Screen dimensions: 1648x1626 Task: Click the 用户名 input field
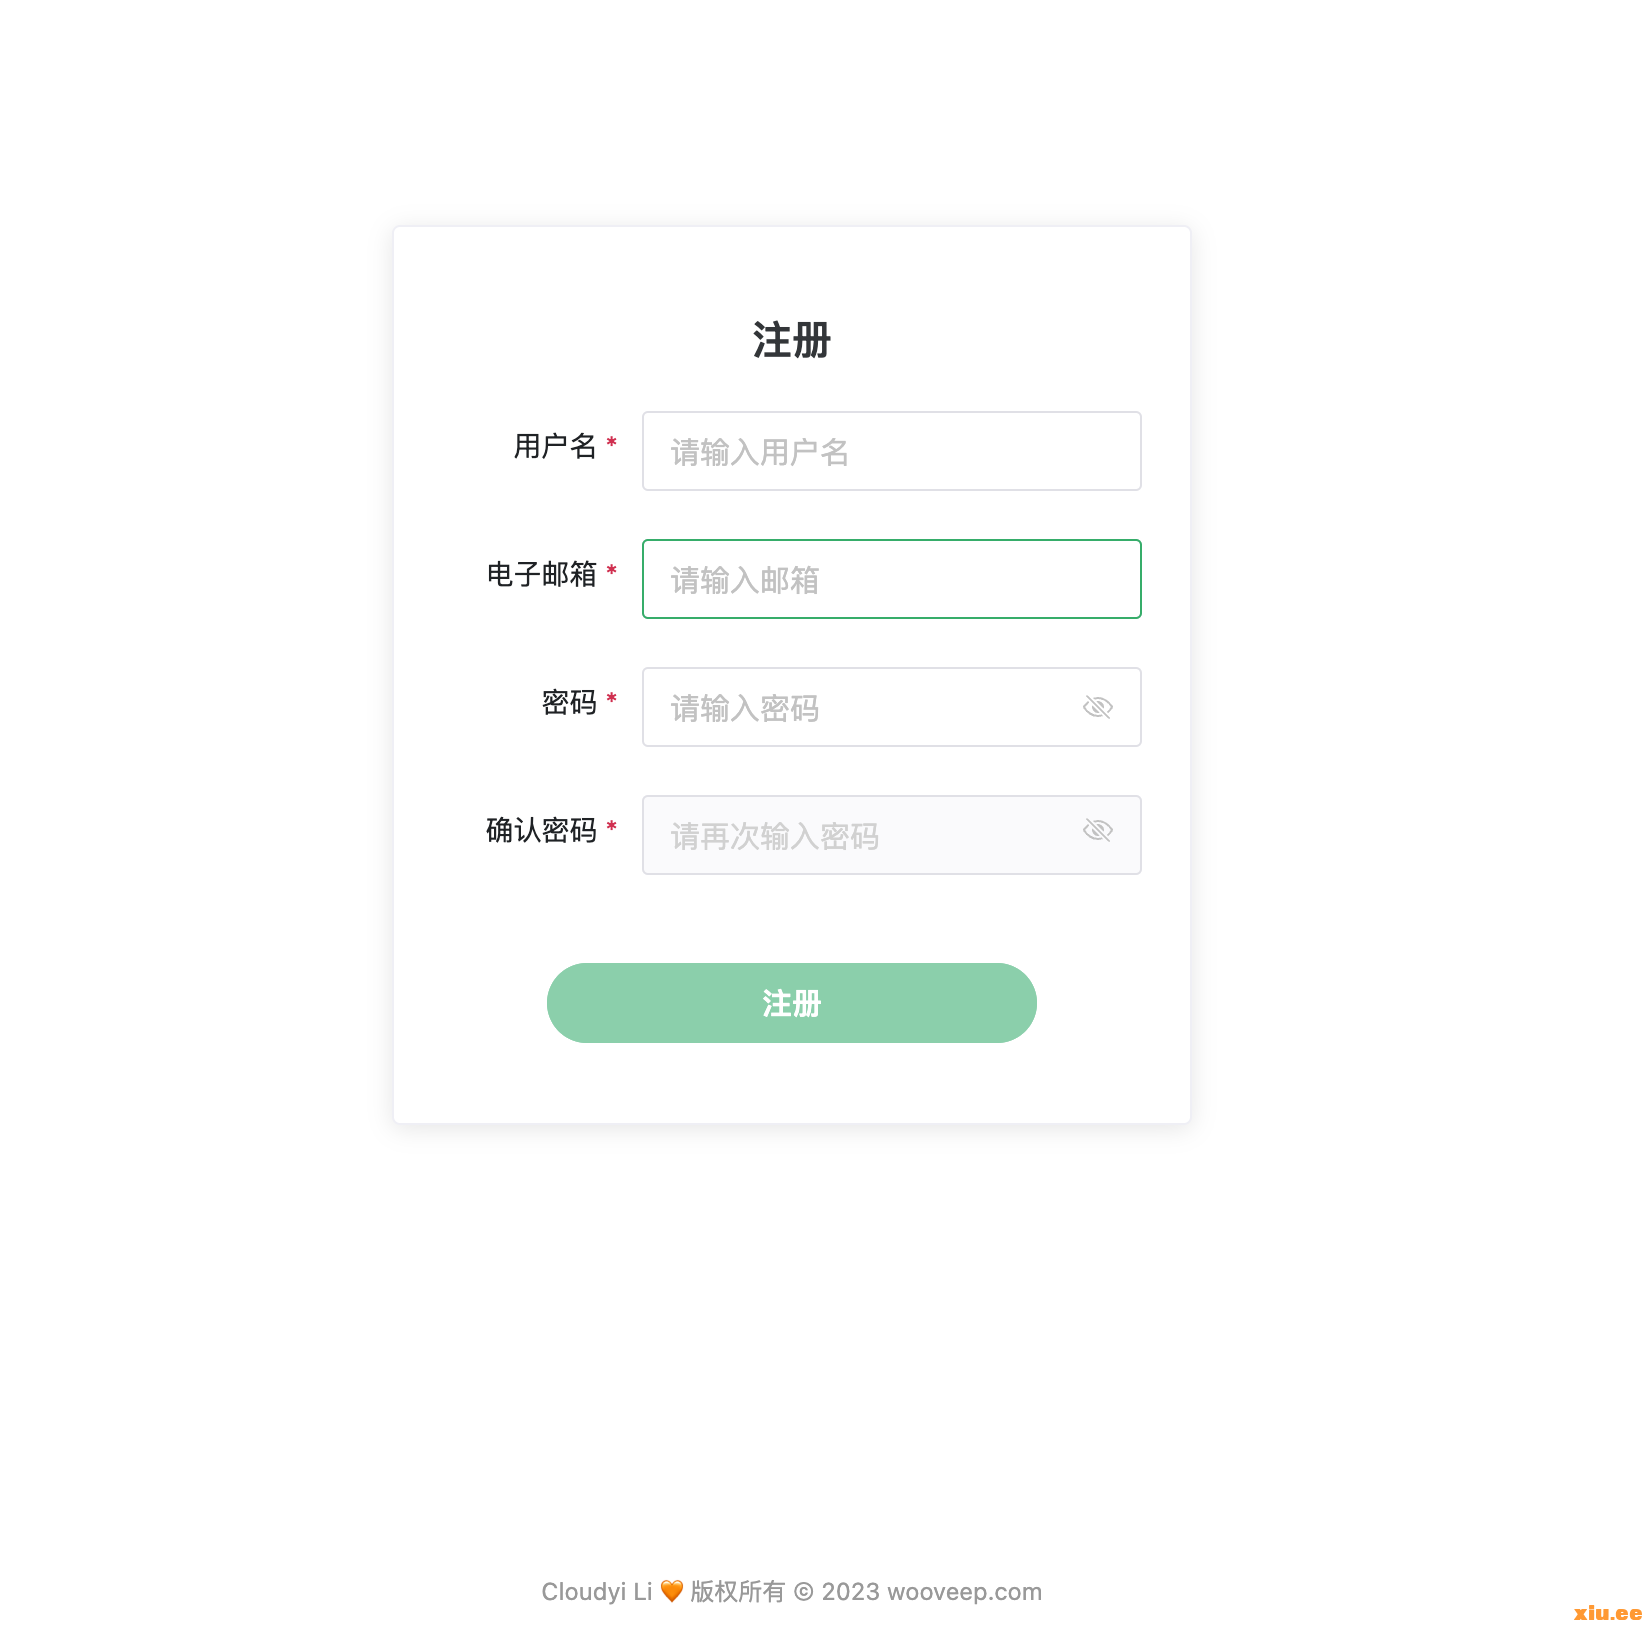pos(890,451)
